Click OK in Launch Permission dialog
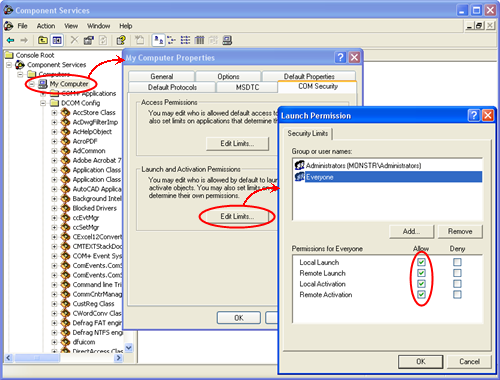Image resolution: width=500 pixels, height=380 pixels. pyautogui.click(x=421, y=361)
